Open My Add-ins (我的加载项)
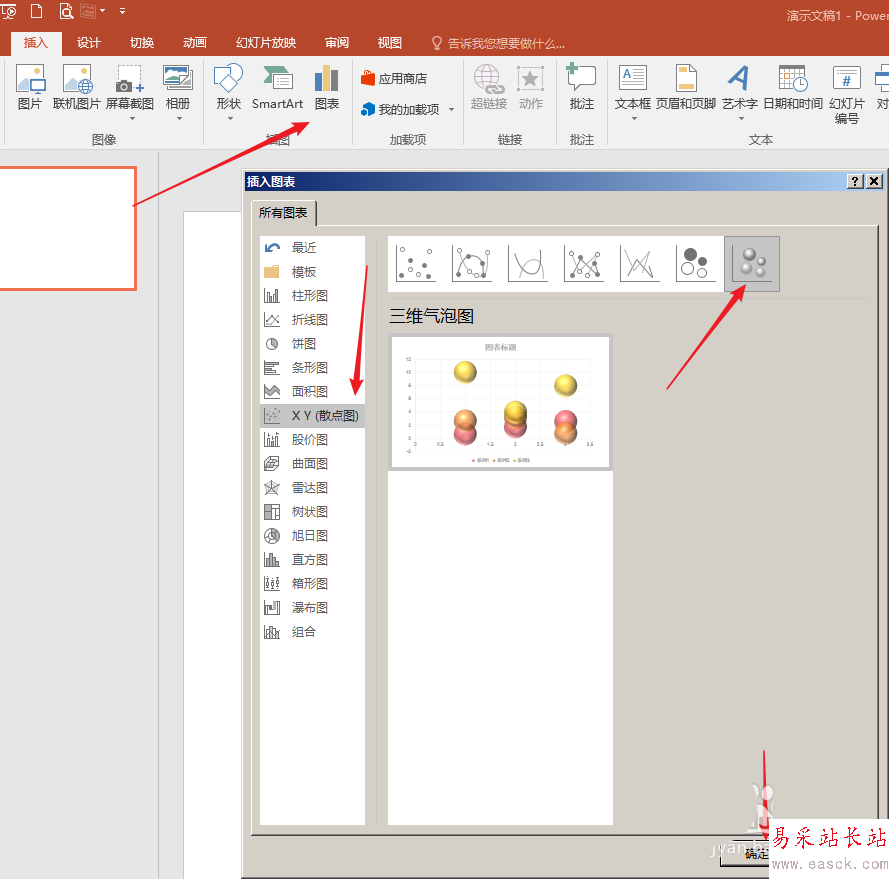This screenshot has width=889, height=879. pyautogui.click(x=401, y=109)
